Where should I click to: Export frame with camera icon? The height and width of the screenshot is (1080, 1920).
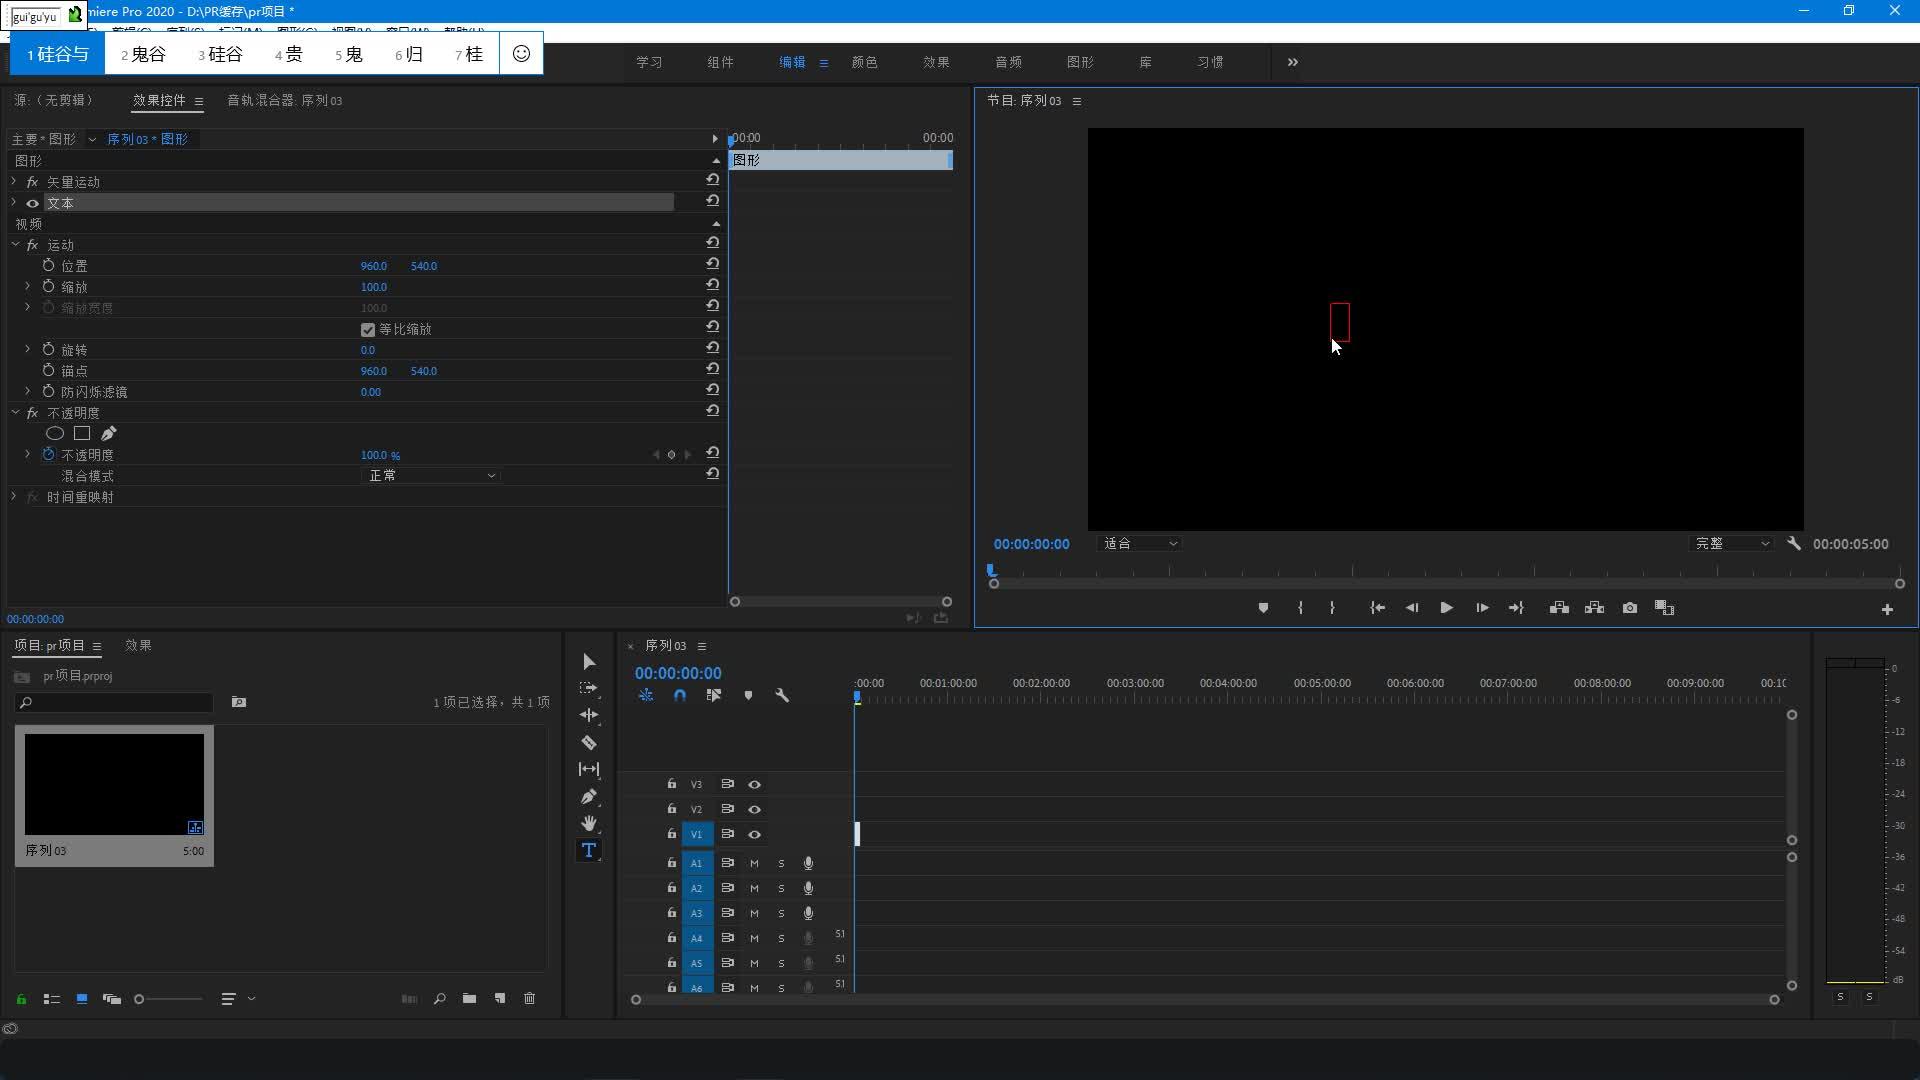(1630, 608)
